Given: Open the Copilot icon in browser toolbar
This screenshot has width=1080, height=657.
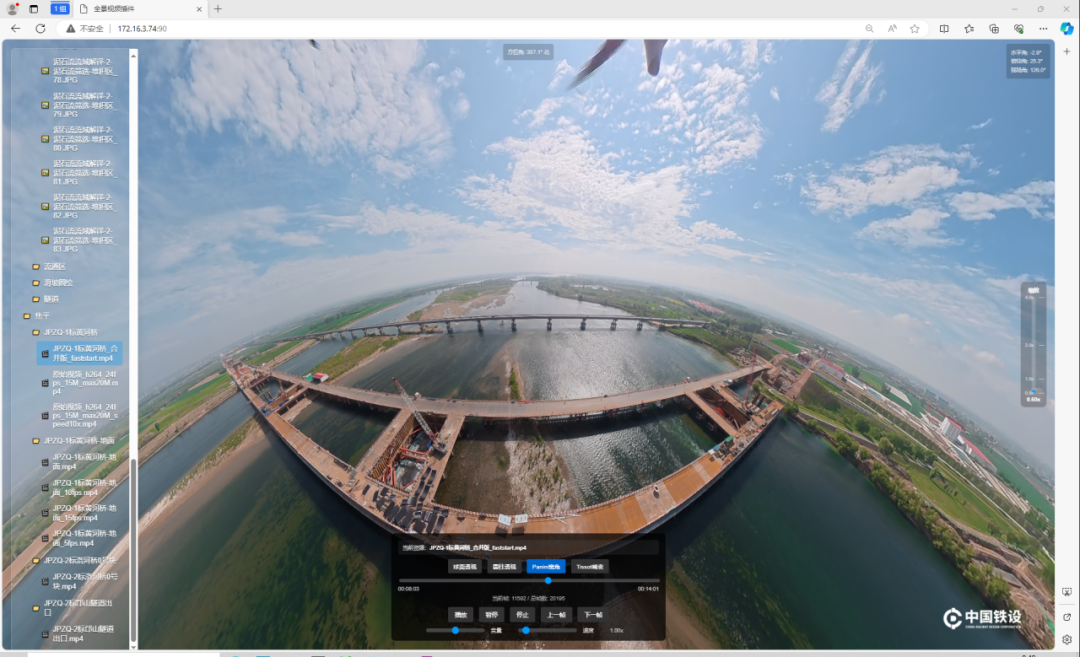Looking at the screenshot, I should click(x=1066, y=28).
